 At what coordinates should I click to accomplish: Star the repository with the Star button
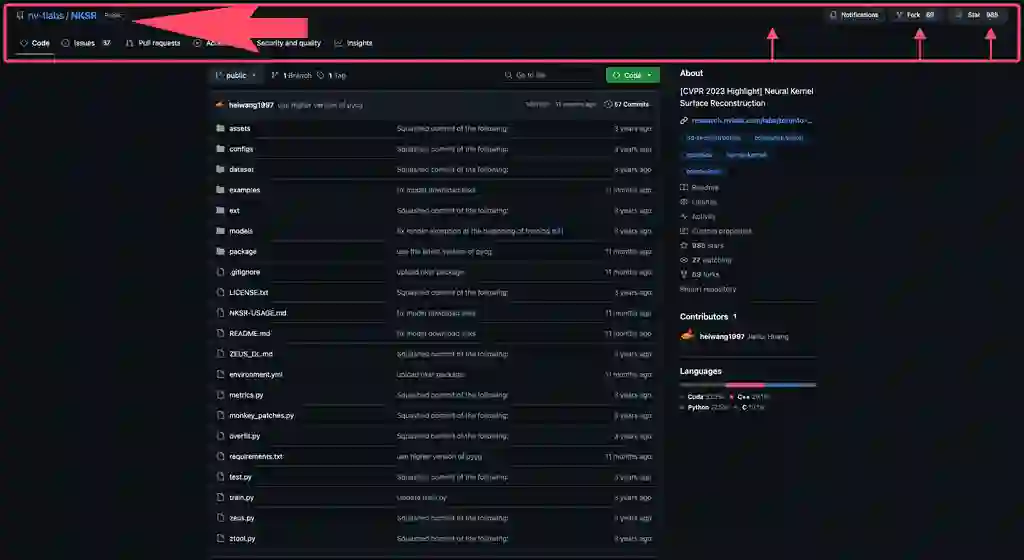click(x=976, y=15)
